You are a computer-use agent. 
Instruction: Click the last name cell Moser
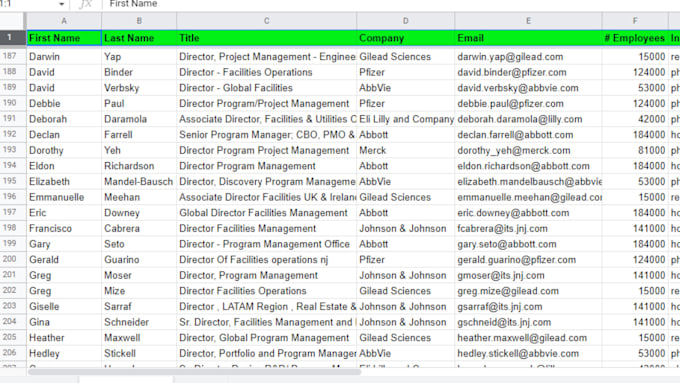[139, 275]
